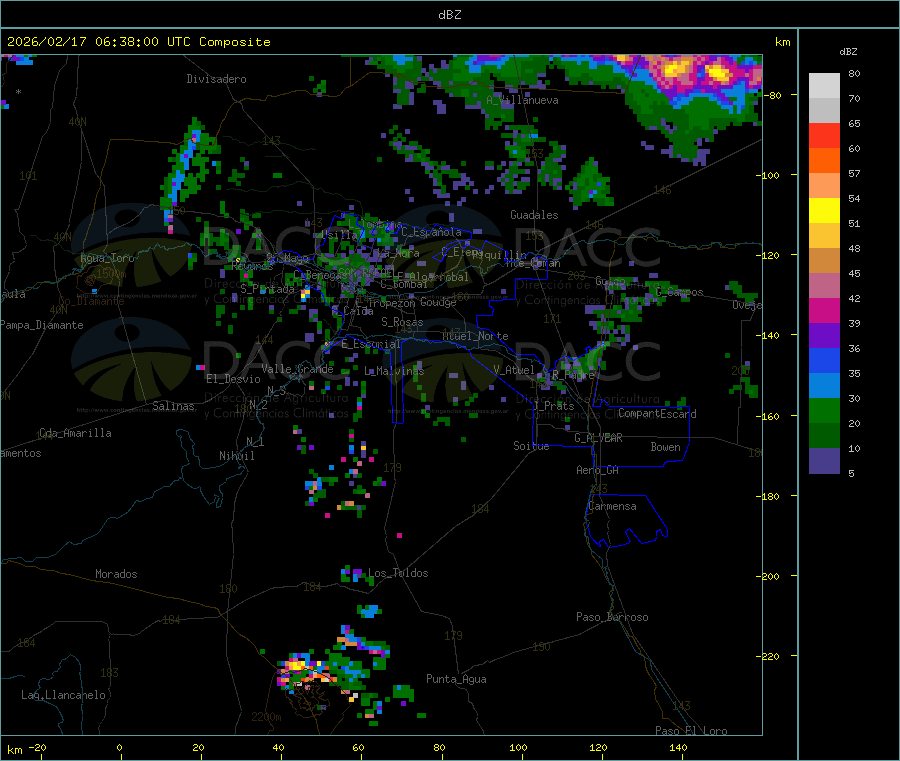Click the 'Morados' map label
This screenshot has height=761, width=900.
click(116, 574)
